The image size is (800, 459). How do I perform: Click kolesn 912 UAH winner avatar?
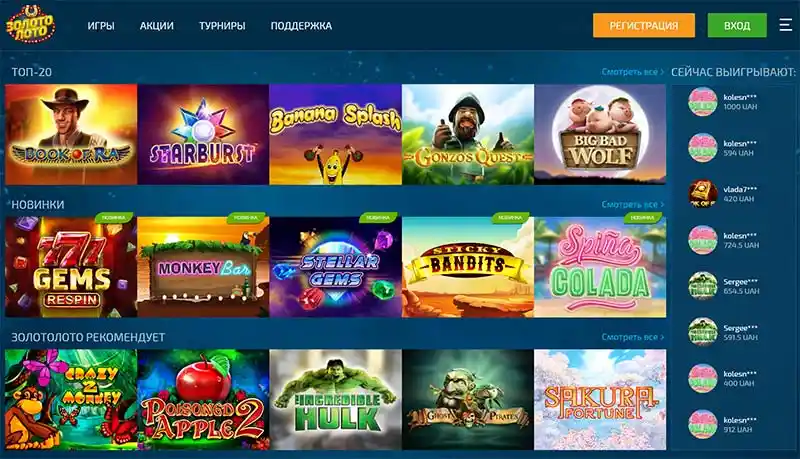click(703, 424)
